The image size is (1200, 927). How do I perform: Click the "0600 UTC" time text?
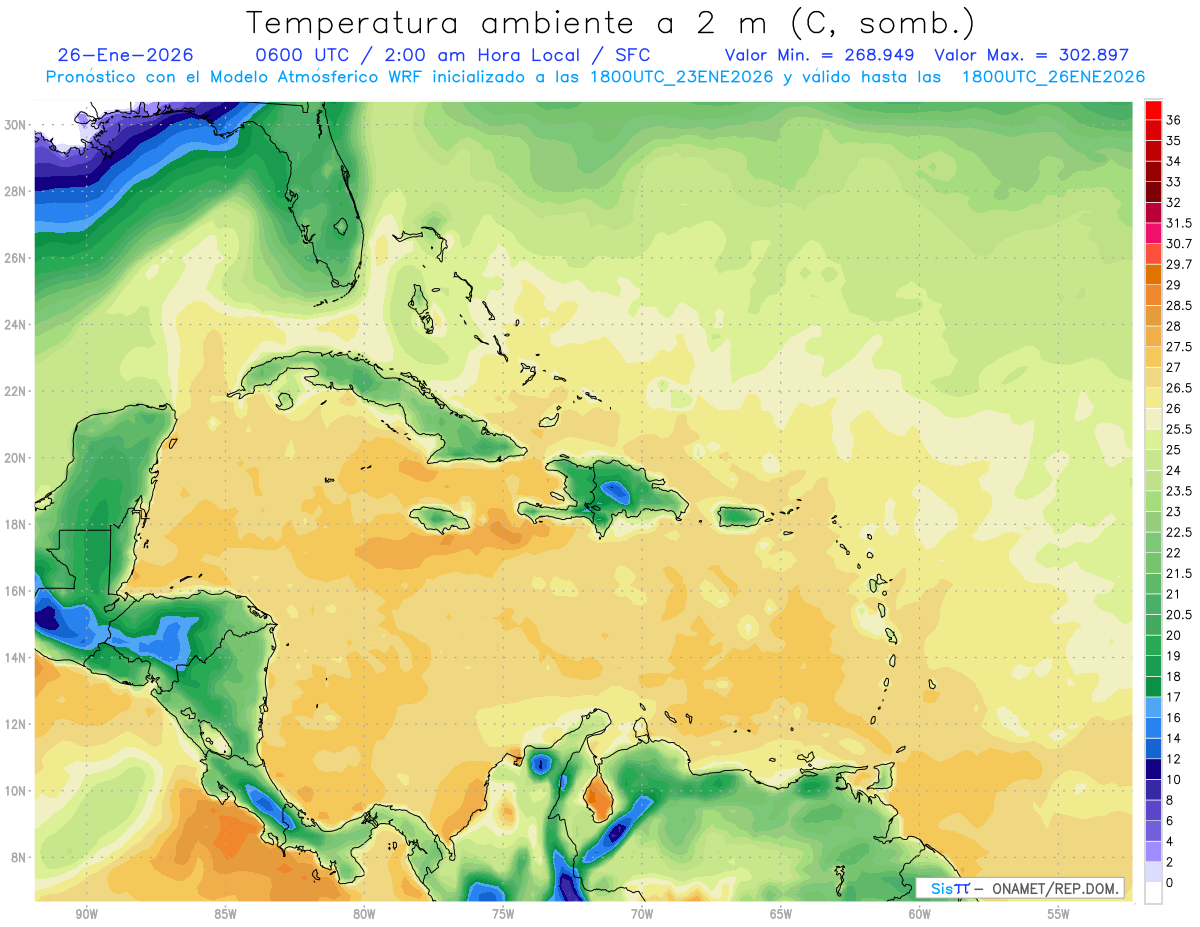tap(299, 55)
